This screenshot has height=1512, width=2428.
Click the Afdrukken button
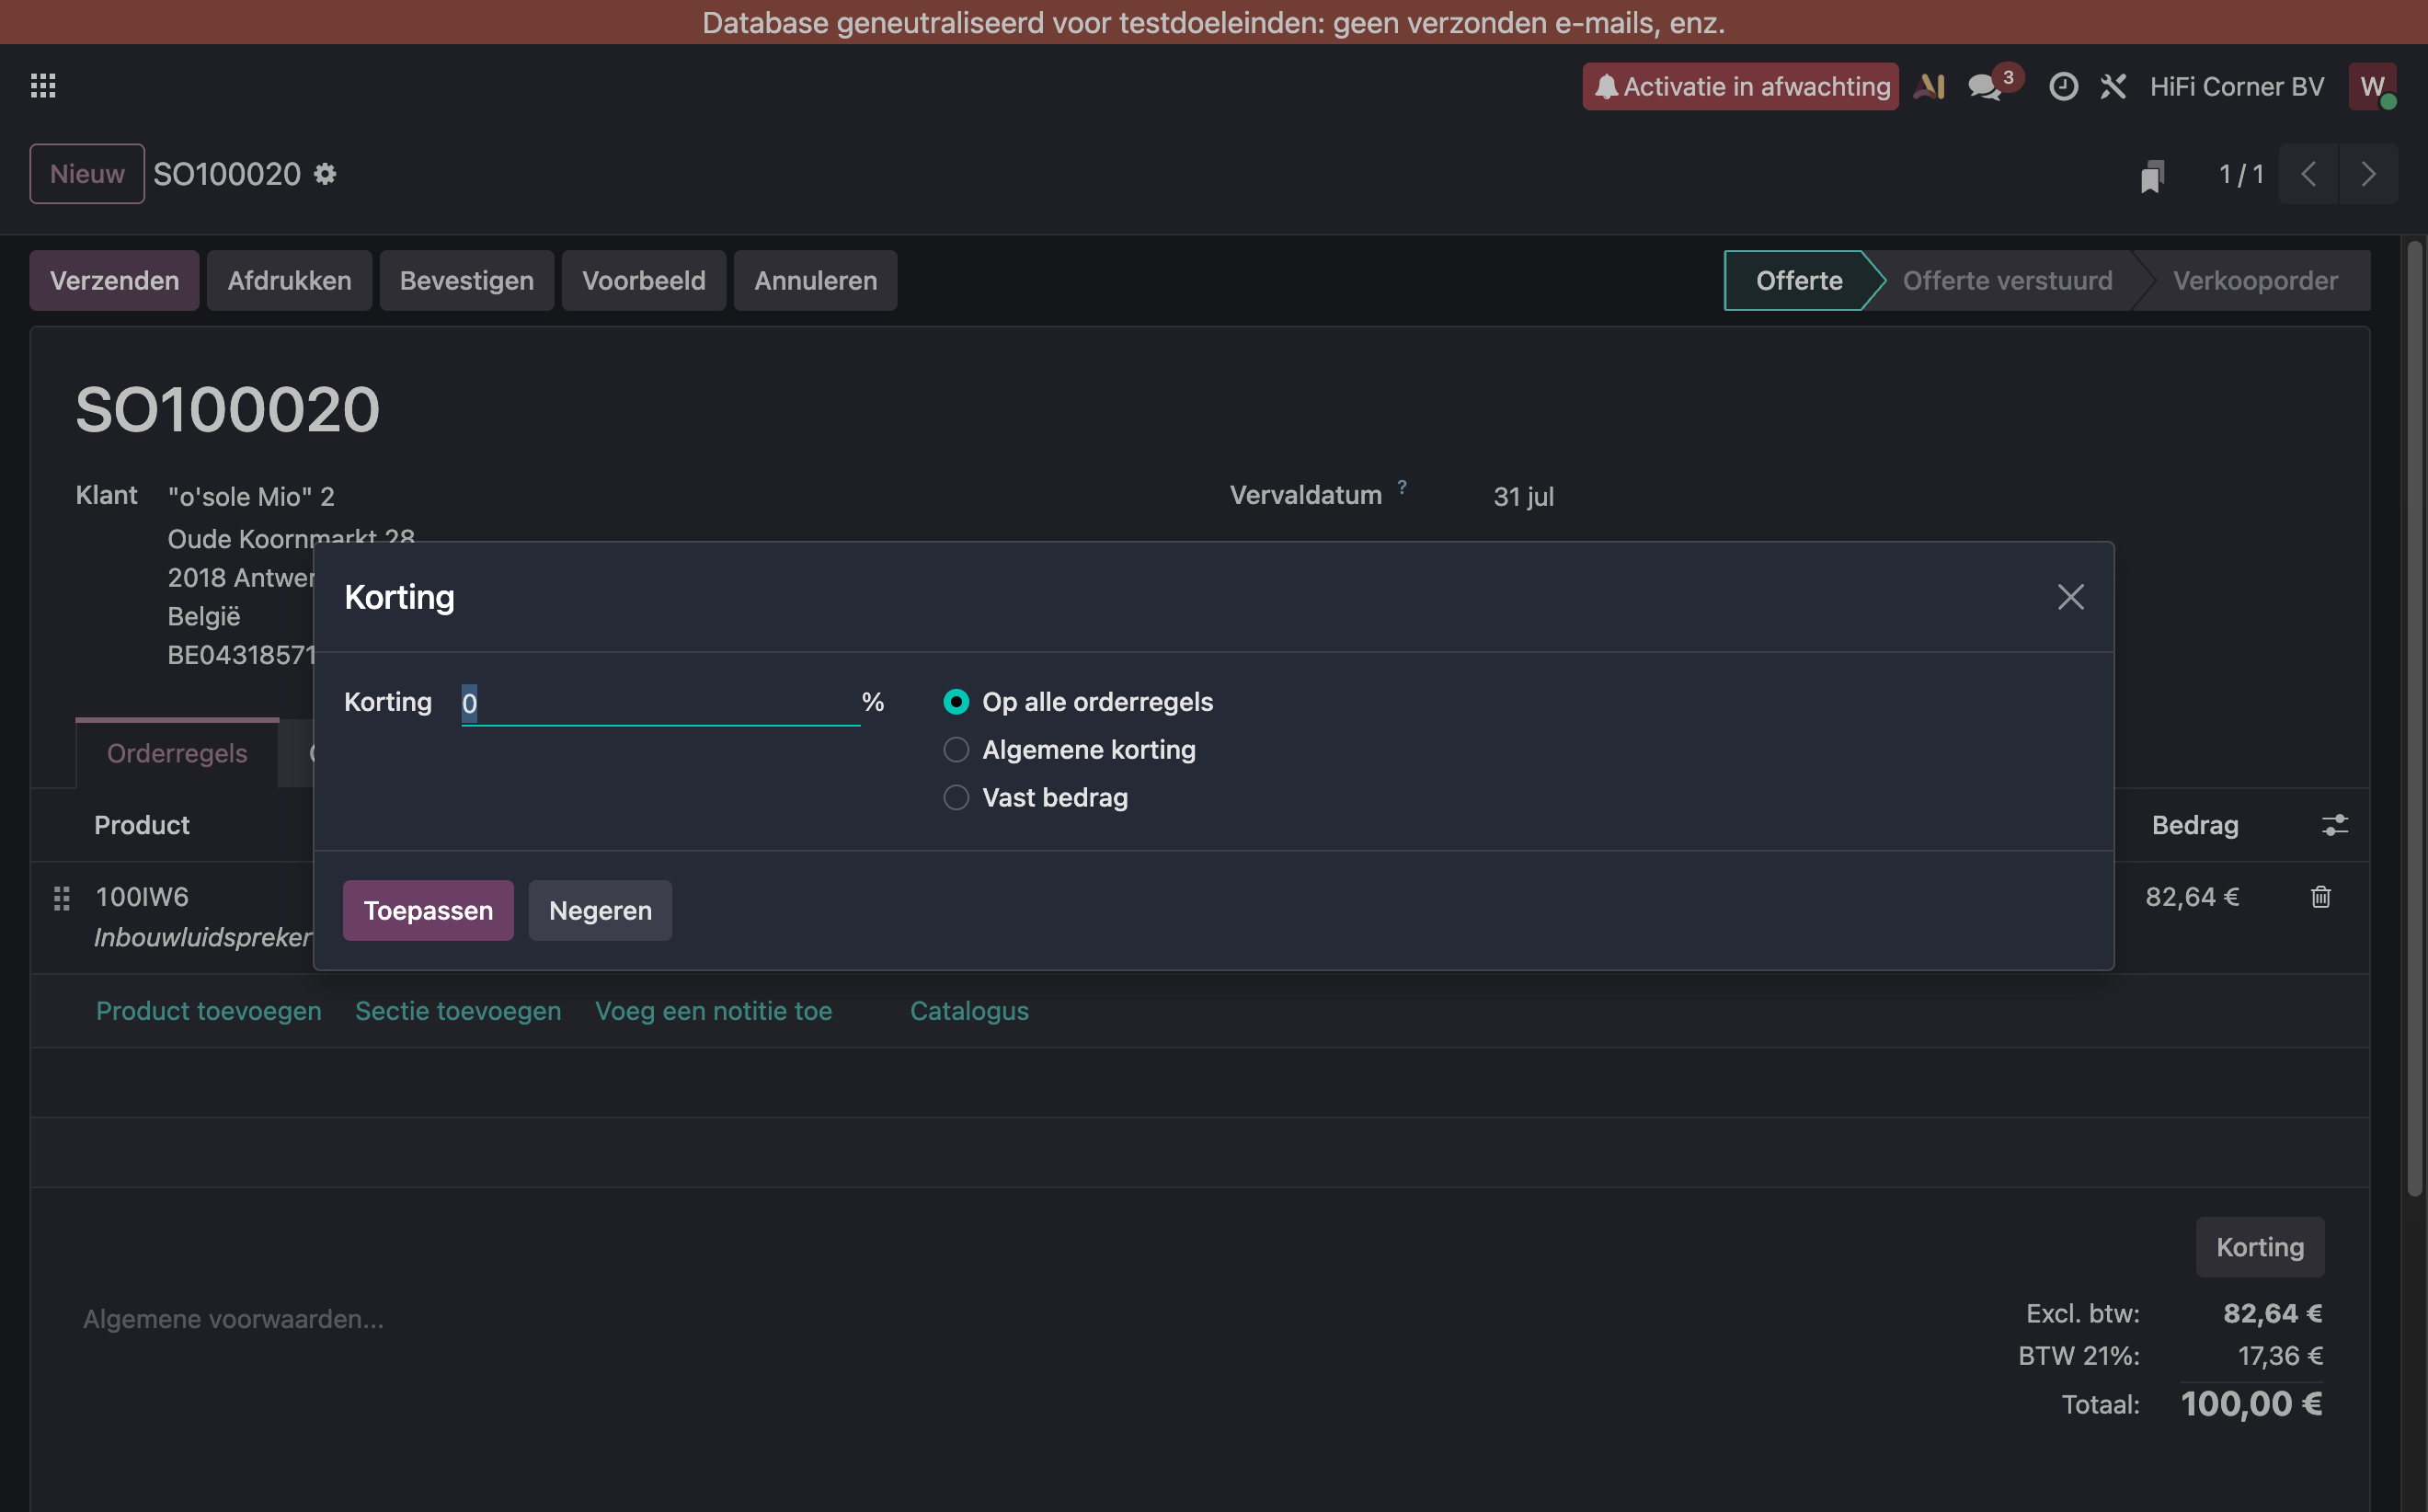coord(289,281)
